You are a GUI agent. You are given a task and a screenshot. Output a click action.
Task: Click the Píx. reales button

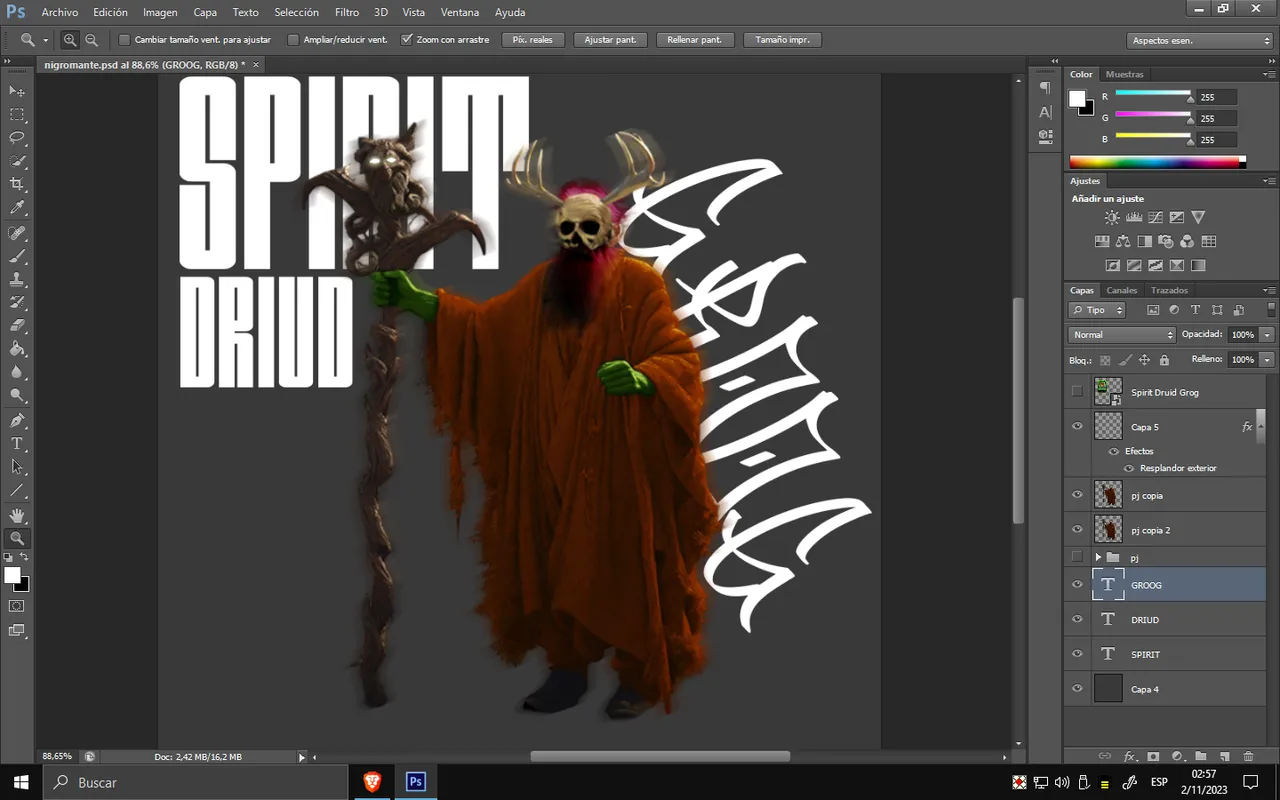click(533, 40)
